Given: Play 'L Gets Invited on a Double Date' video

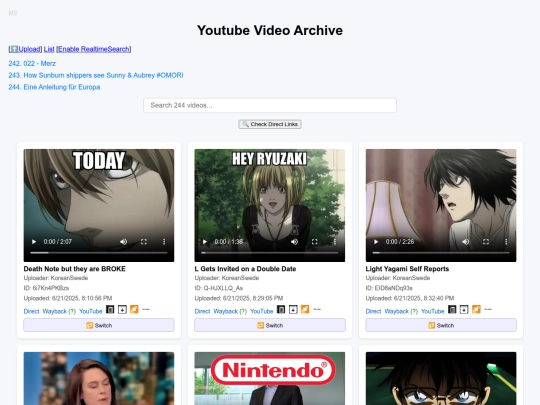Looking at the screenshot, I should click(x=205, y=242).
